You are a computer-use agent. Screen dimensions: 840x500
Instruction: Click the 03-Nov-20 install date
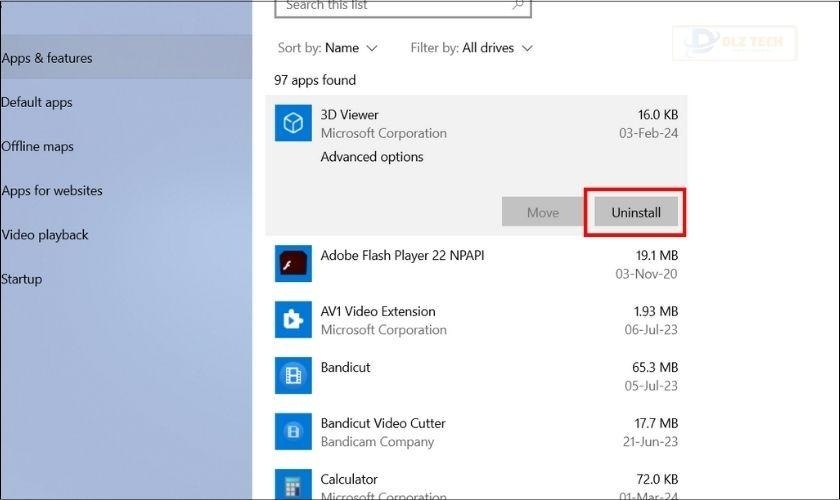646,274
